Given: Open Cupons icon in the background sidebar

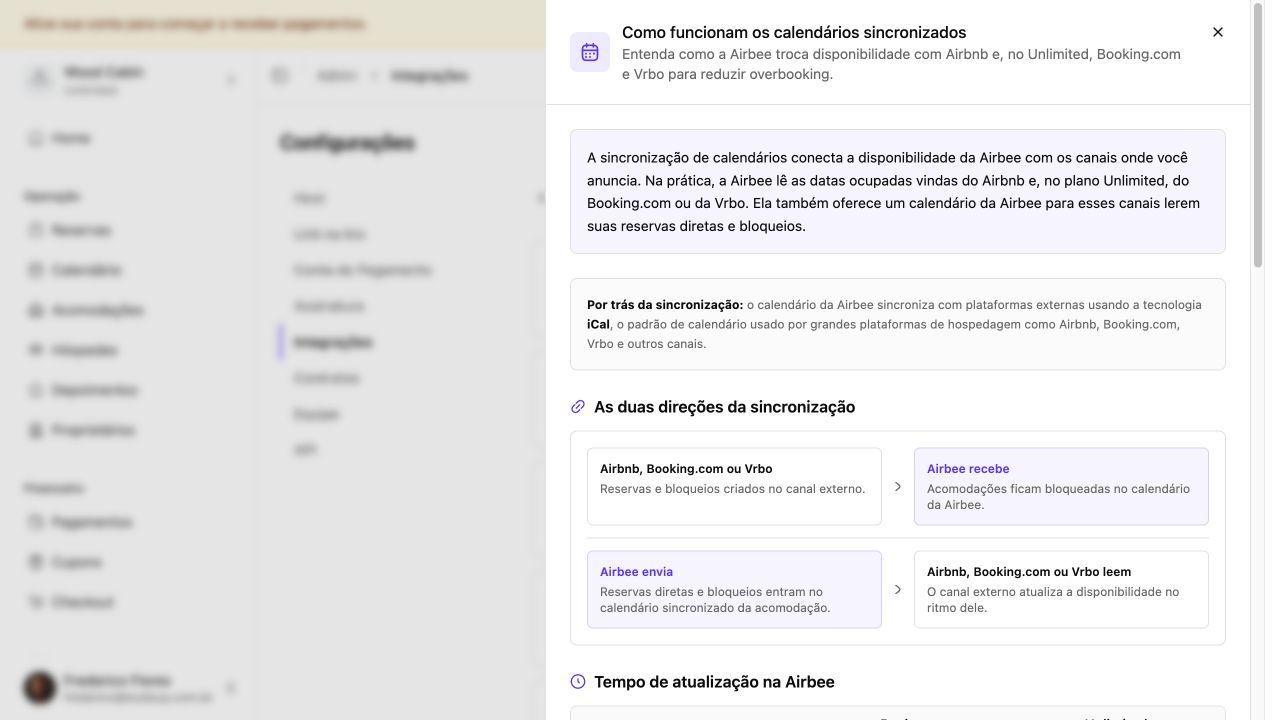Looking at the screenshot, I should tap(36, 562).
